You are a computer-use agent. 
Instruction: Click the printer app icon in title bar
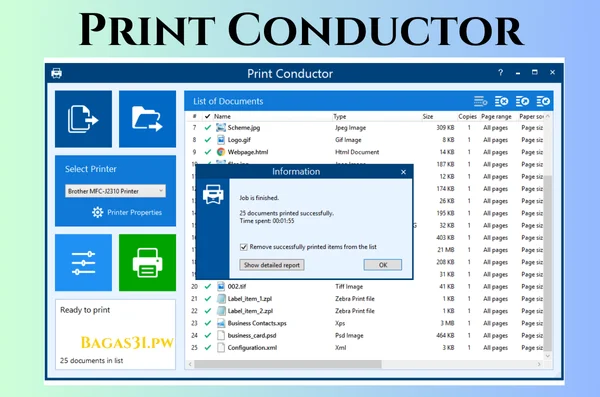coord(57,73)
